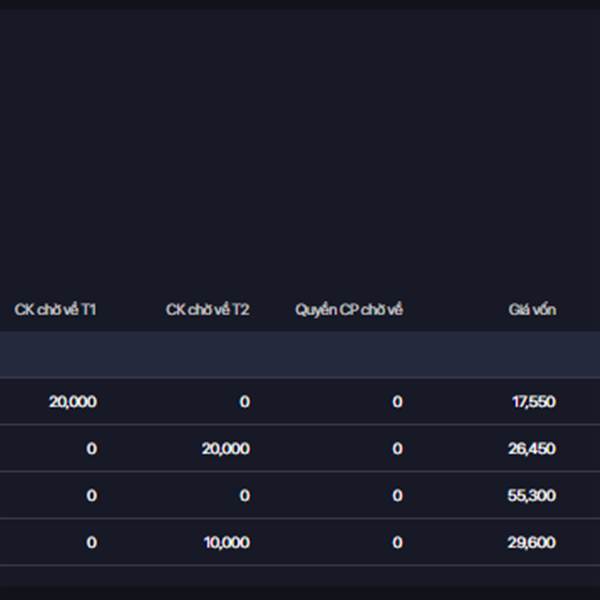
Task: Click the 55,300 cost price cell
Action: click(532, 496)
